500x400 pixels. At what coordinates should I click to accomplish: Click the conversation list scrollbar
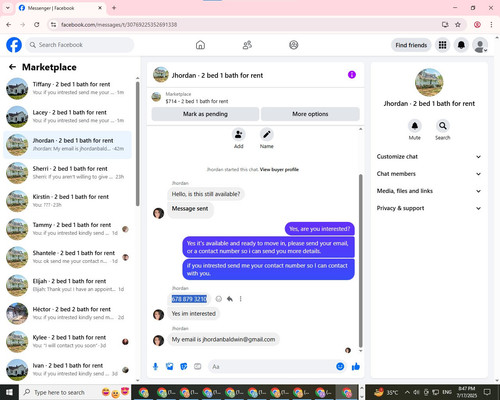(137, 143)
